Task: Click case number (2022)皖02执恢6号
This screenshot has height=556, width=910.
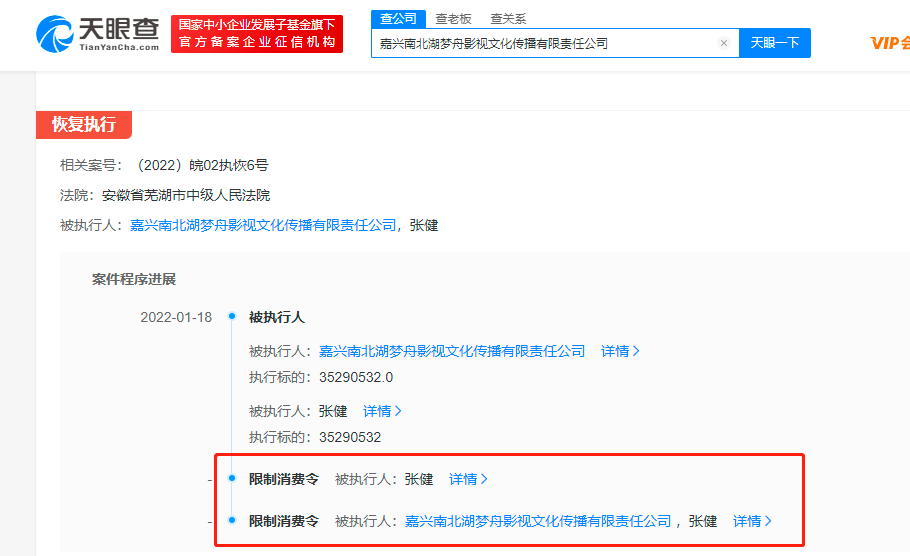Action: point(201,165)
